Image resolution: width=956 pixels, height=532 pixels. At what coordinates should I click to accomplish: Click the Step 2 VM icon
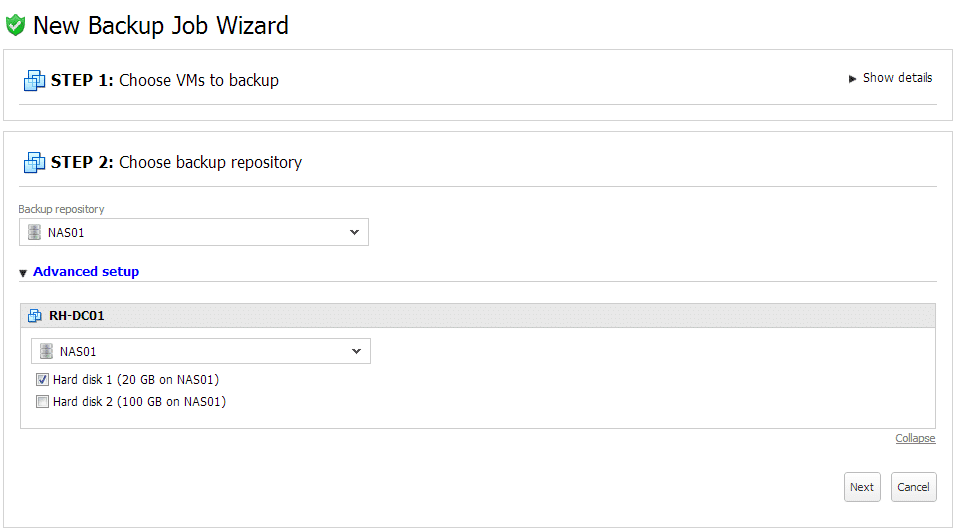click(x=34, y=163)
